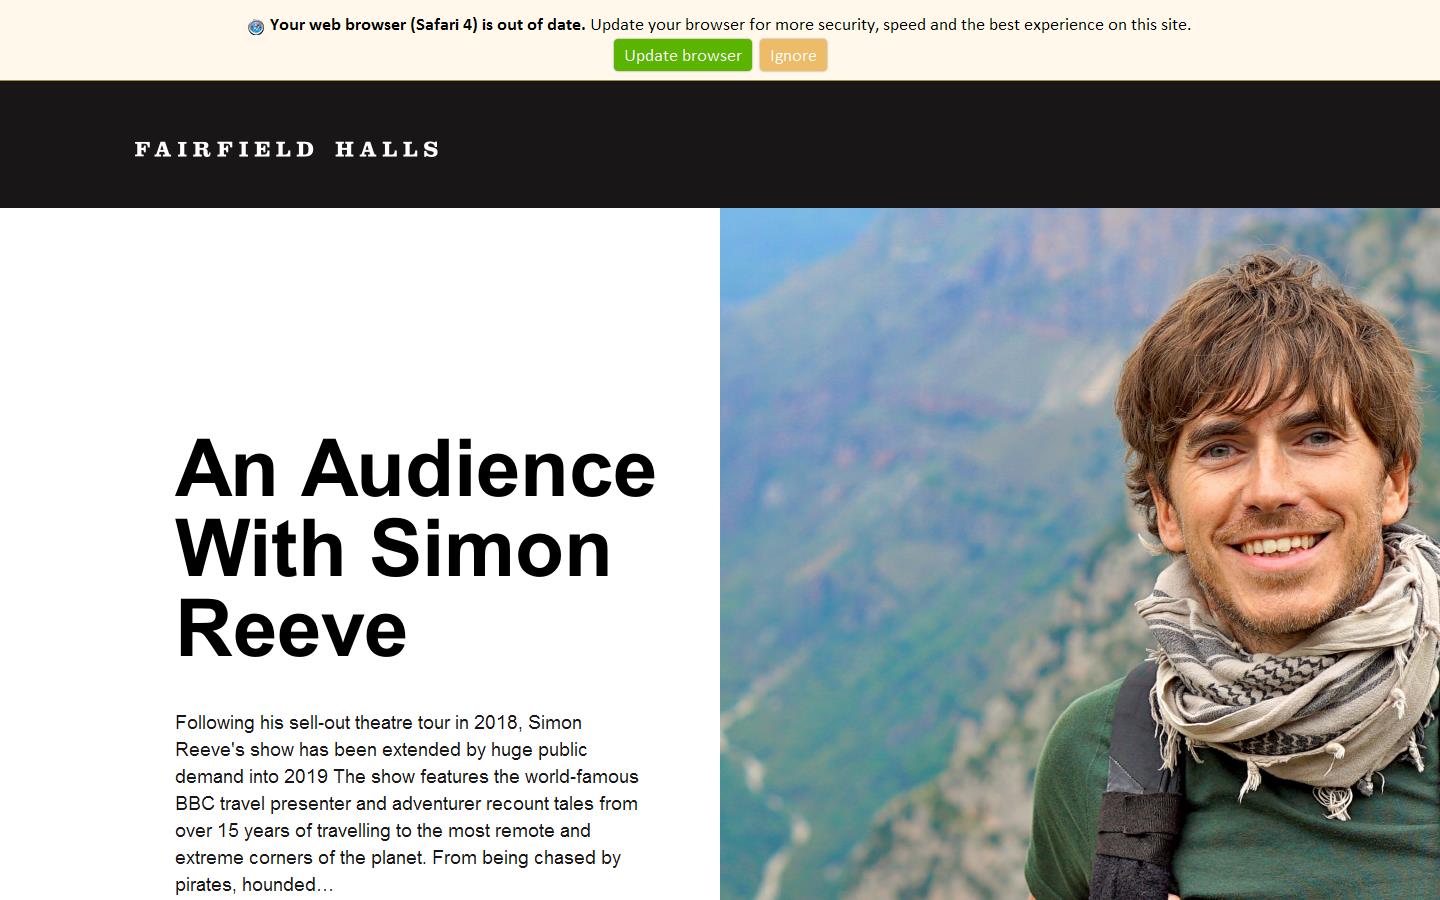Click the mountain background of the hero image
Viewport: 1440px width, 900px height.
click(900, 450)
